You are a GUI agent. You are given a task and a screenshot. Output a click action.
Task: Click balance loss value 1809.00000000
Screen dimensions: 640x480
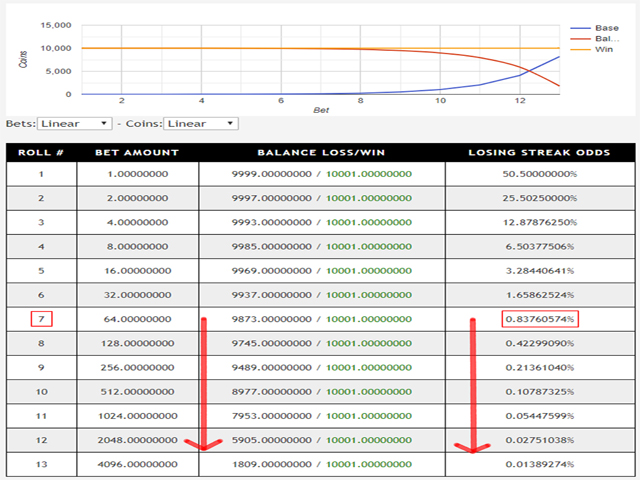(271, 464)
